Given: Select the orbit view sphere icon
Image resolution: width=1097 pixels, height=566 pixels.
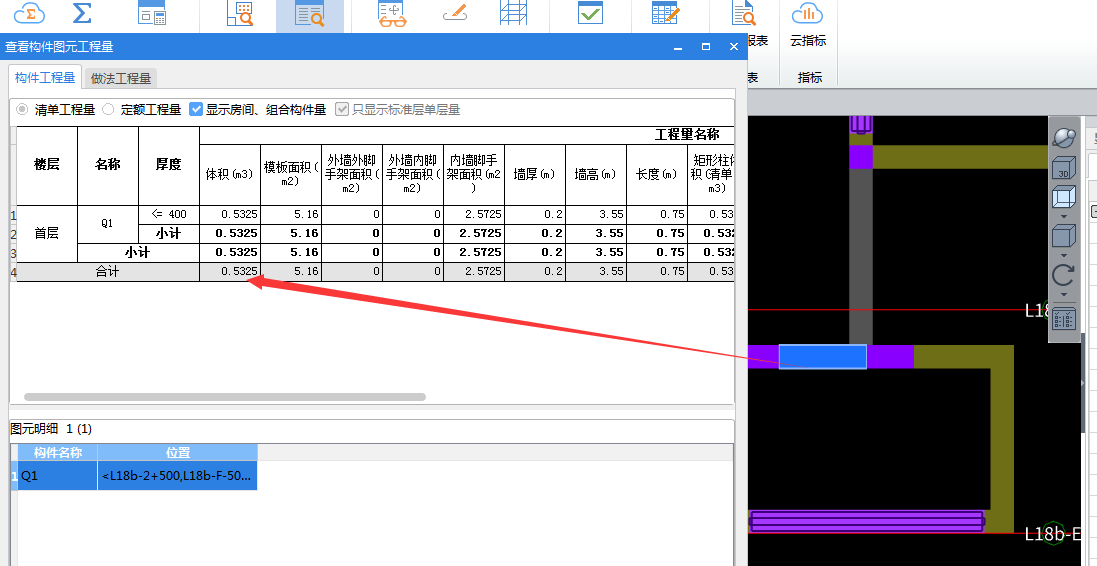Looking at the screenshot, I should pos(1063,138).
